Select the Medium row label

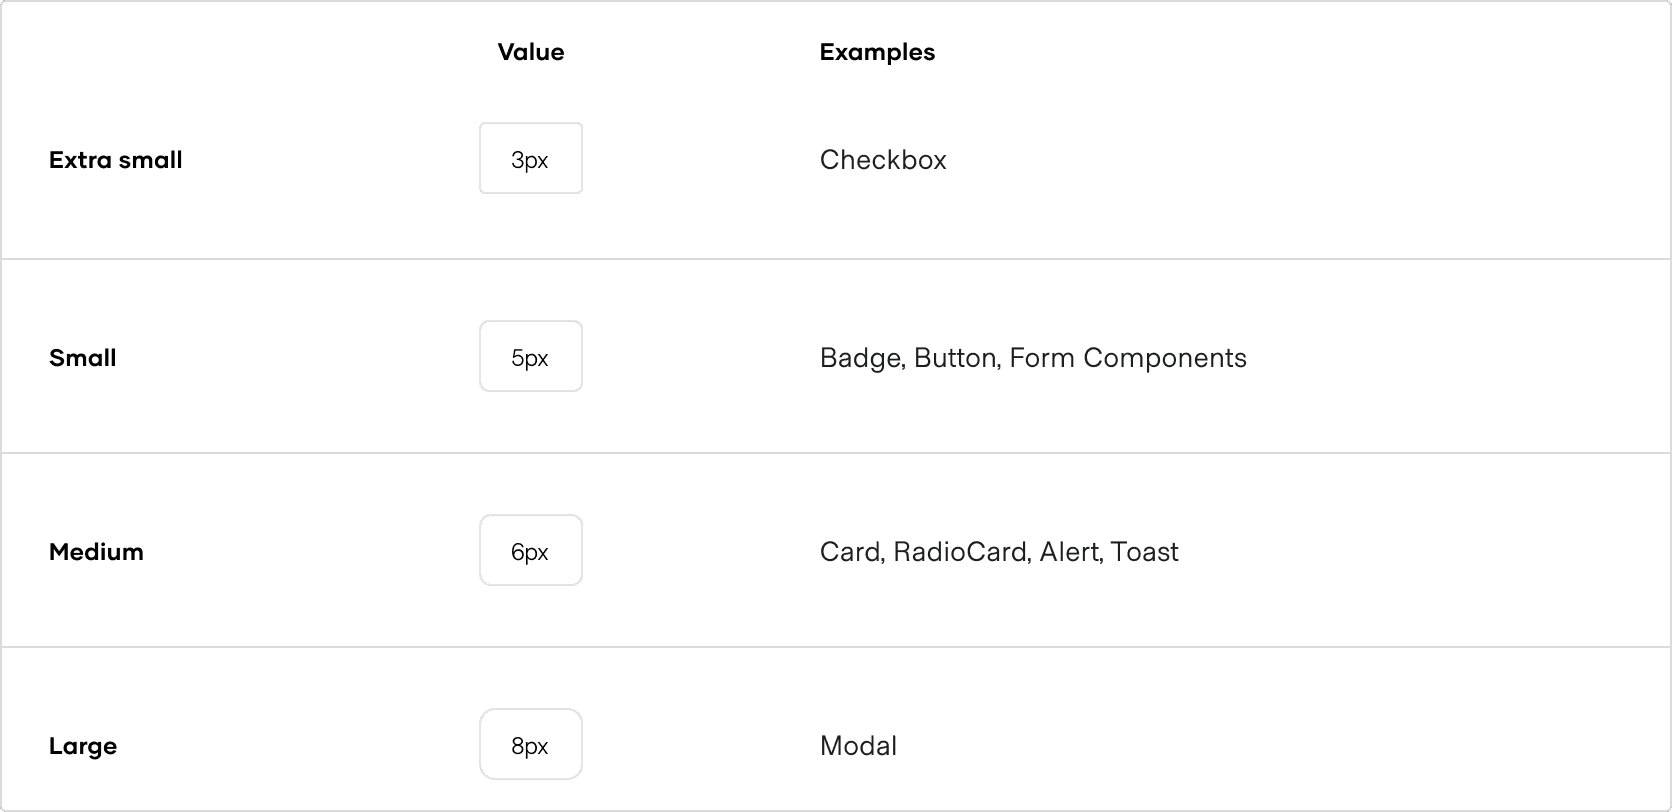tap(96, 552)
